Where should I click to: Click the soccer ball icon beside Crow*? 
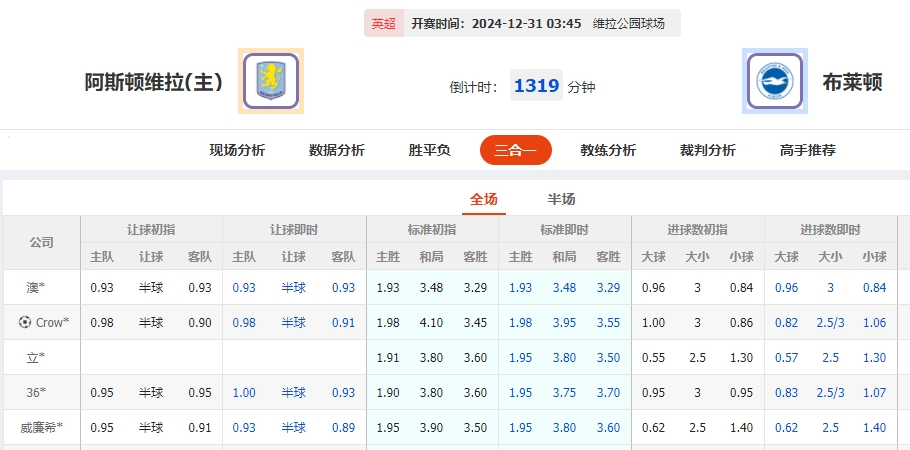point(25,323)
